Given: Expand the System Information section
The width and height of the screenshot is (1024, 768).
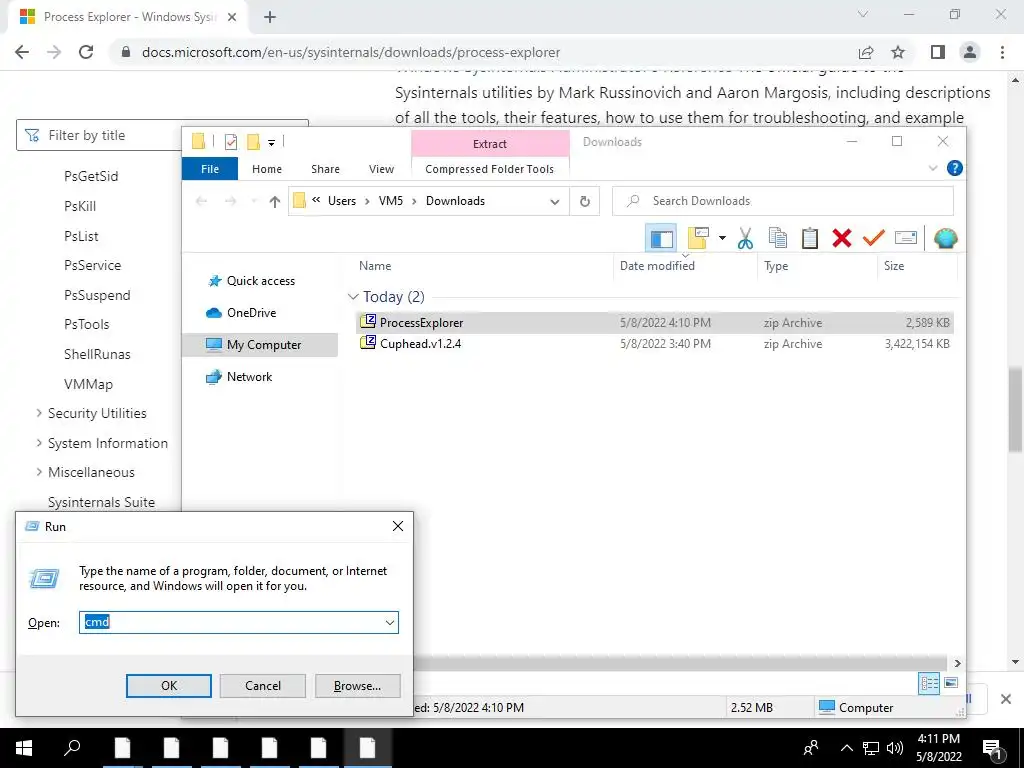Looking at the screenshot, I should [39, 443].
